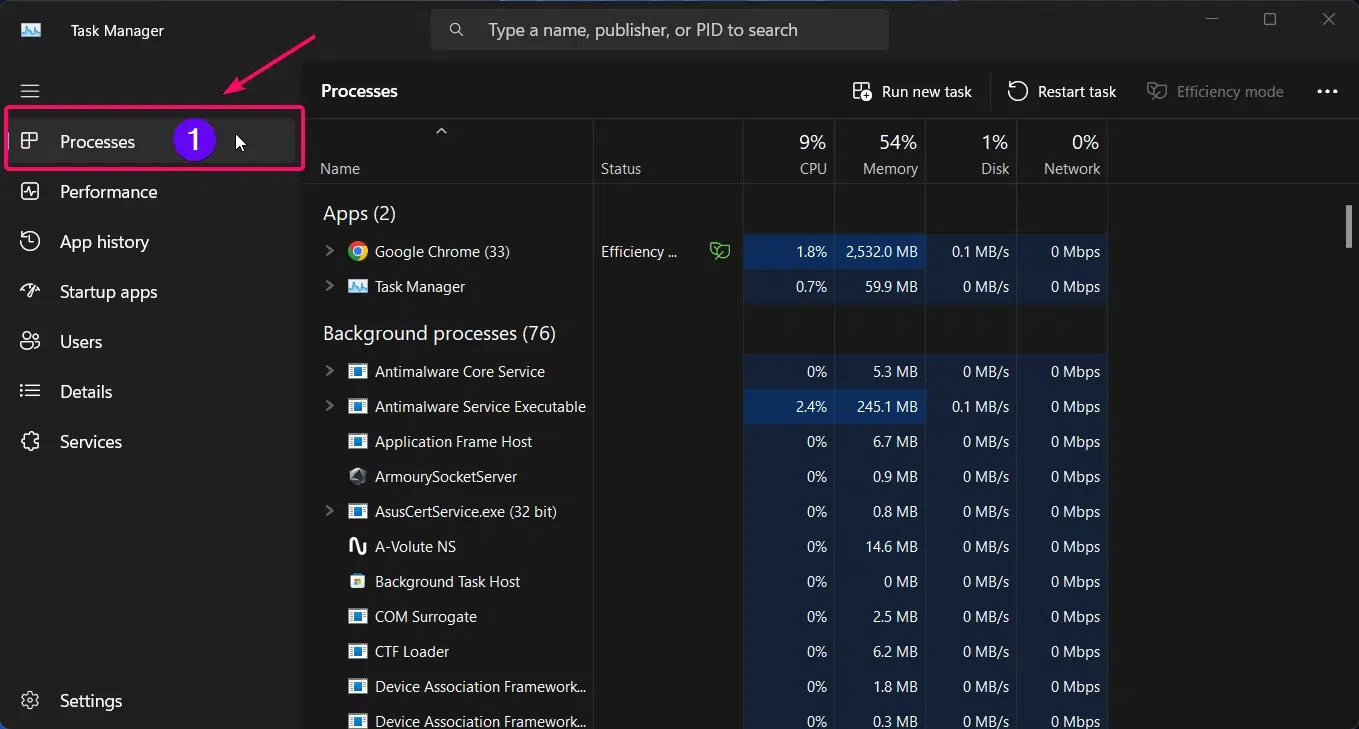Select the Antimalware Service Executable process
This screenshot has height=729, width=1359.
tap(714, 406)
